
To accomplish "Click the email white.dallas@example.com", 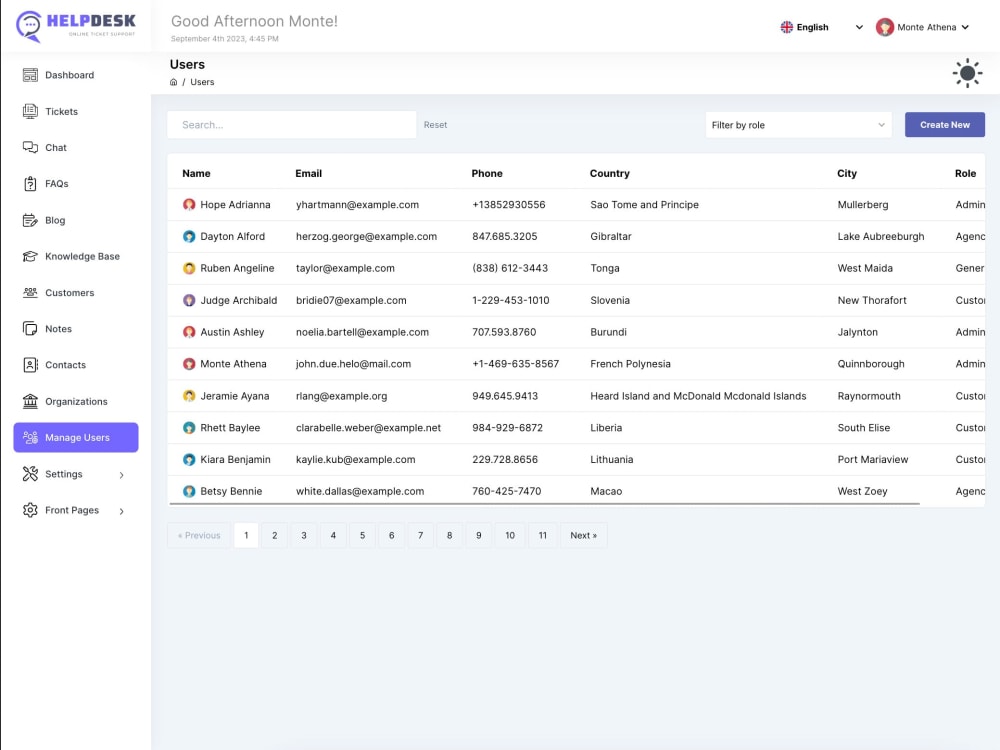I will pyautogui.click(x=360, y=491).
